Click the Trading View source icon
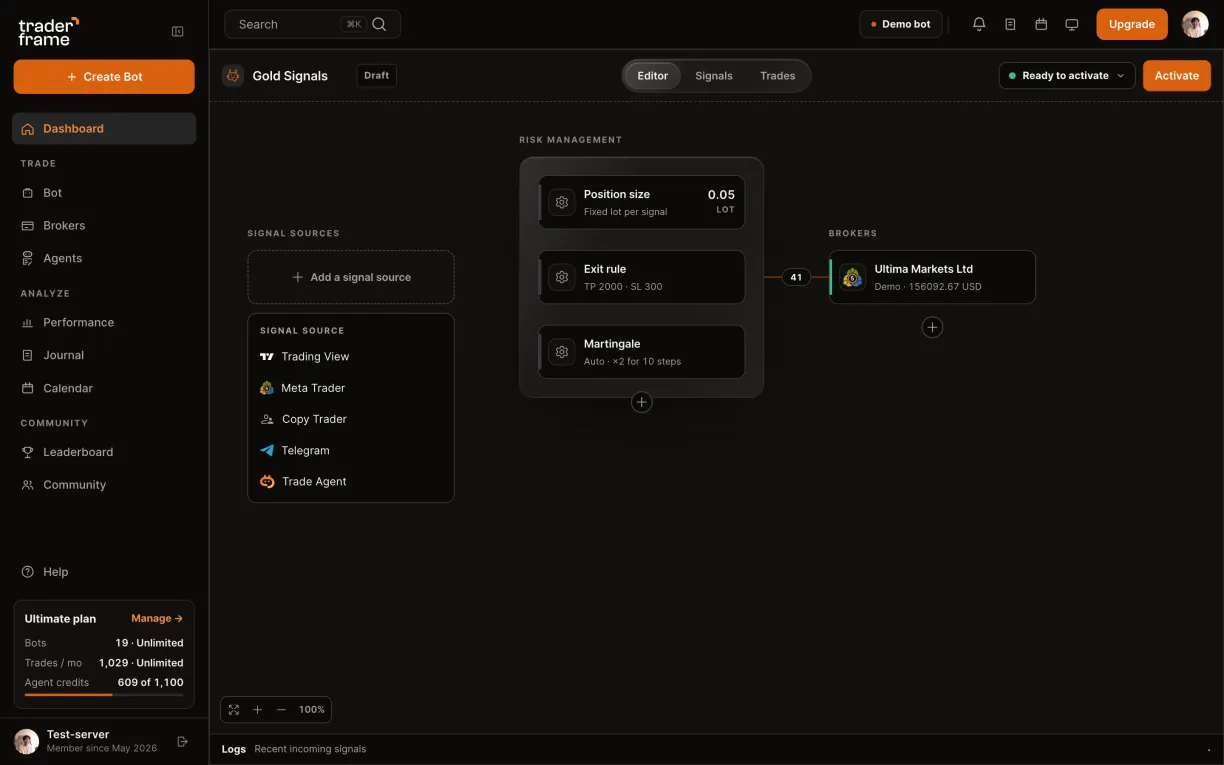This screenshot has height=765, width=1224. (x=267, y=357)
